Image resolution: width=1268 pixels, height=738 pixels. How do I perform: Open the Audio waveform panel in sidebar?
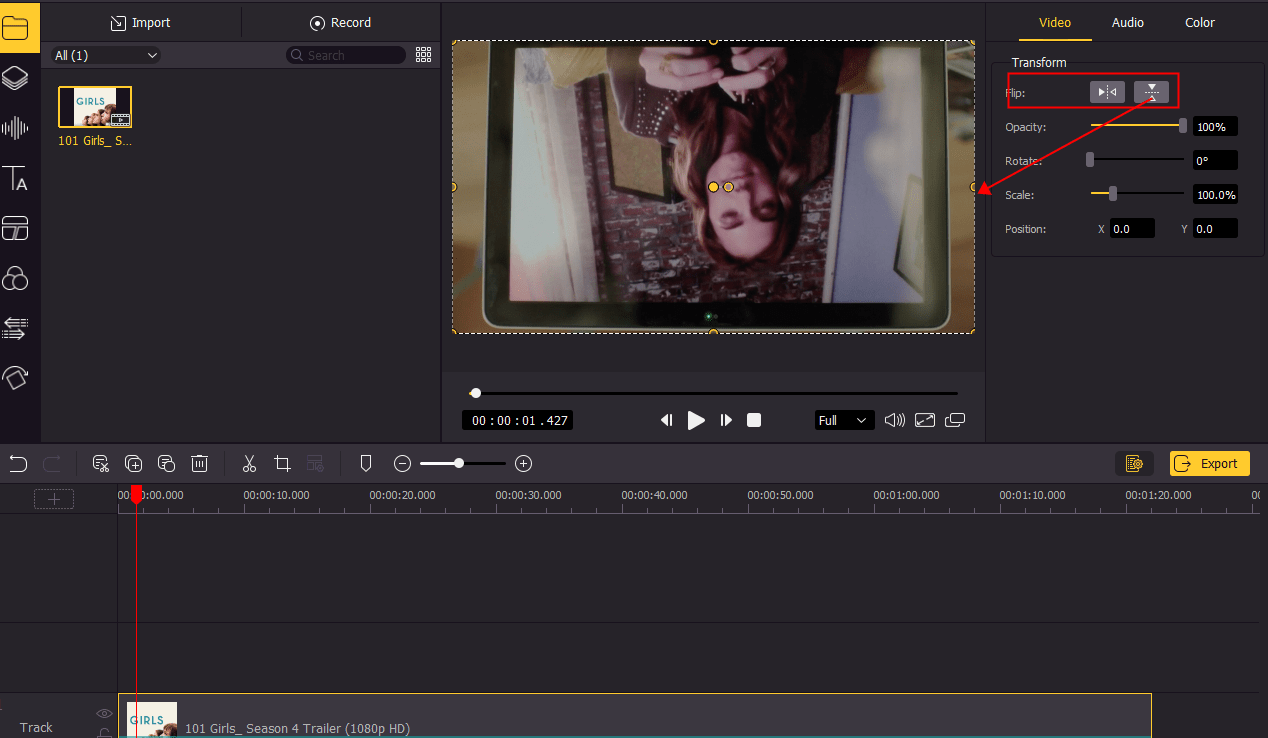pos(15,128)
